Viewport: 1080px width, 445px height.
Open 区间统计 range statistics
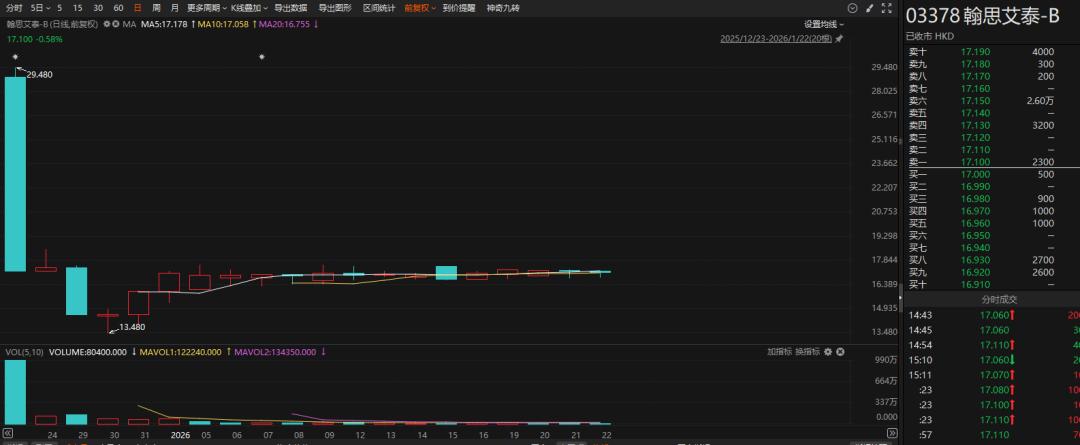coord(379,8)
